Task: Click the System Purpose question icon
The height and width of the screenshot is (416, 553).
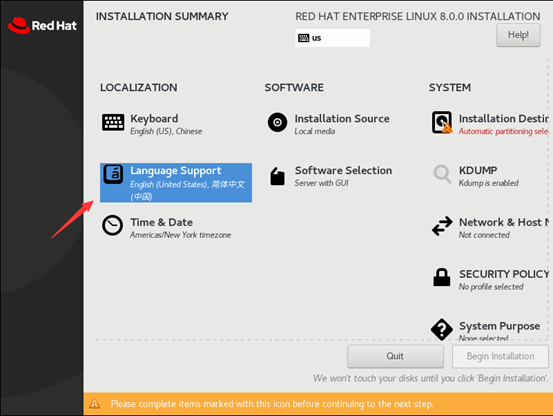Action: pos(442,329)
